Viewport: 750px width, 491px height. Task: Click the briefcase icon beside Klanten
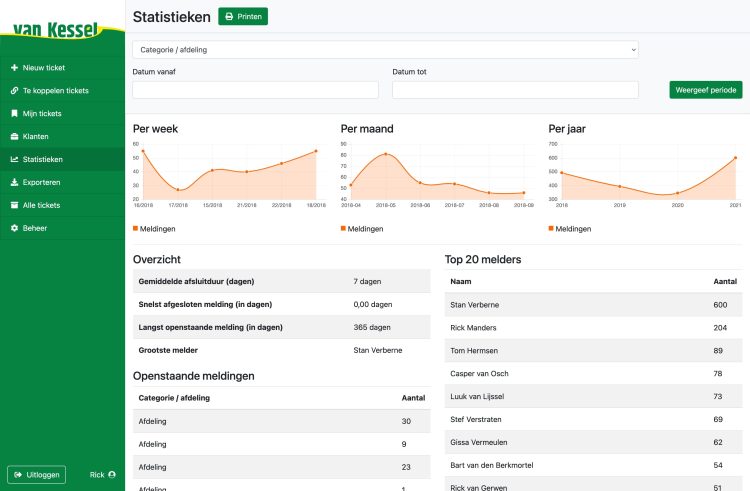click(14, 137)
